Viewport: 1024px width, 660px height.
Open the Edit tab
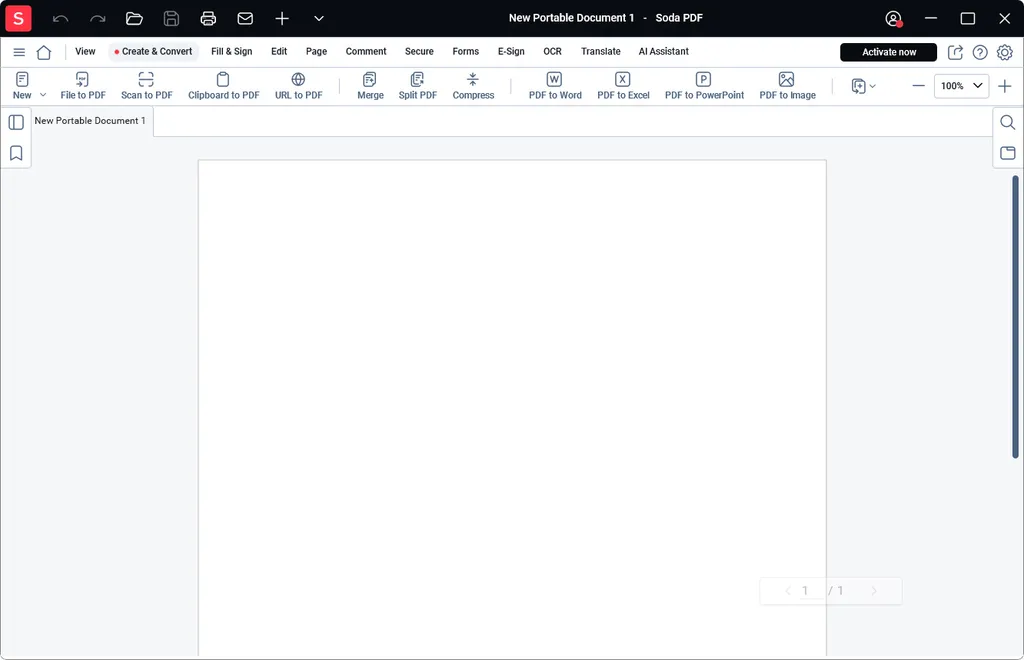(x=279, y=52)
